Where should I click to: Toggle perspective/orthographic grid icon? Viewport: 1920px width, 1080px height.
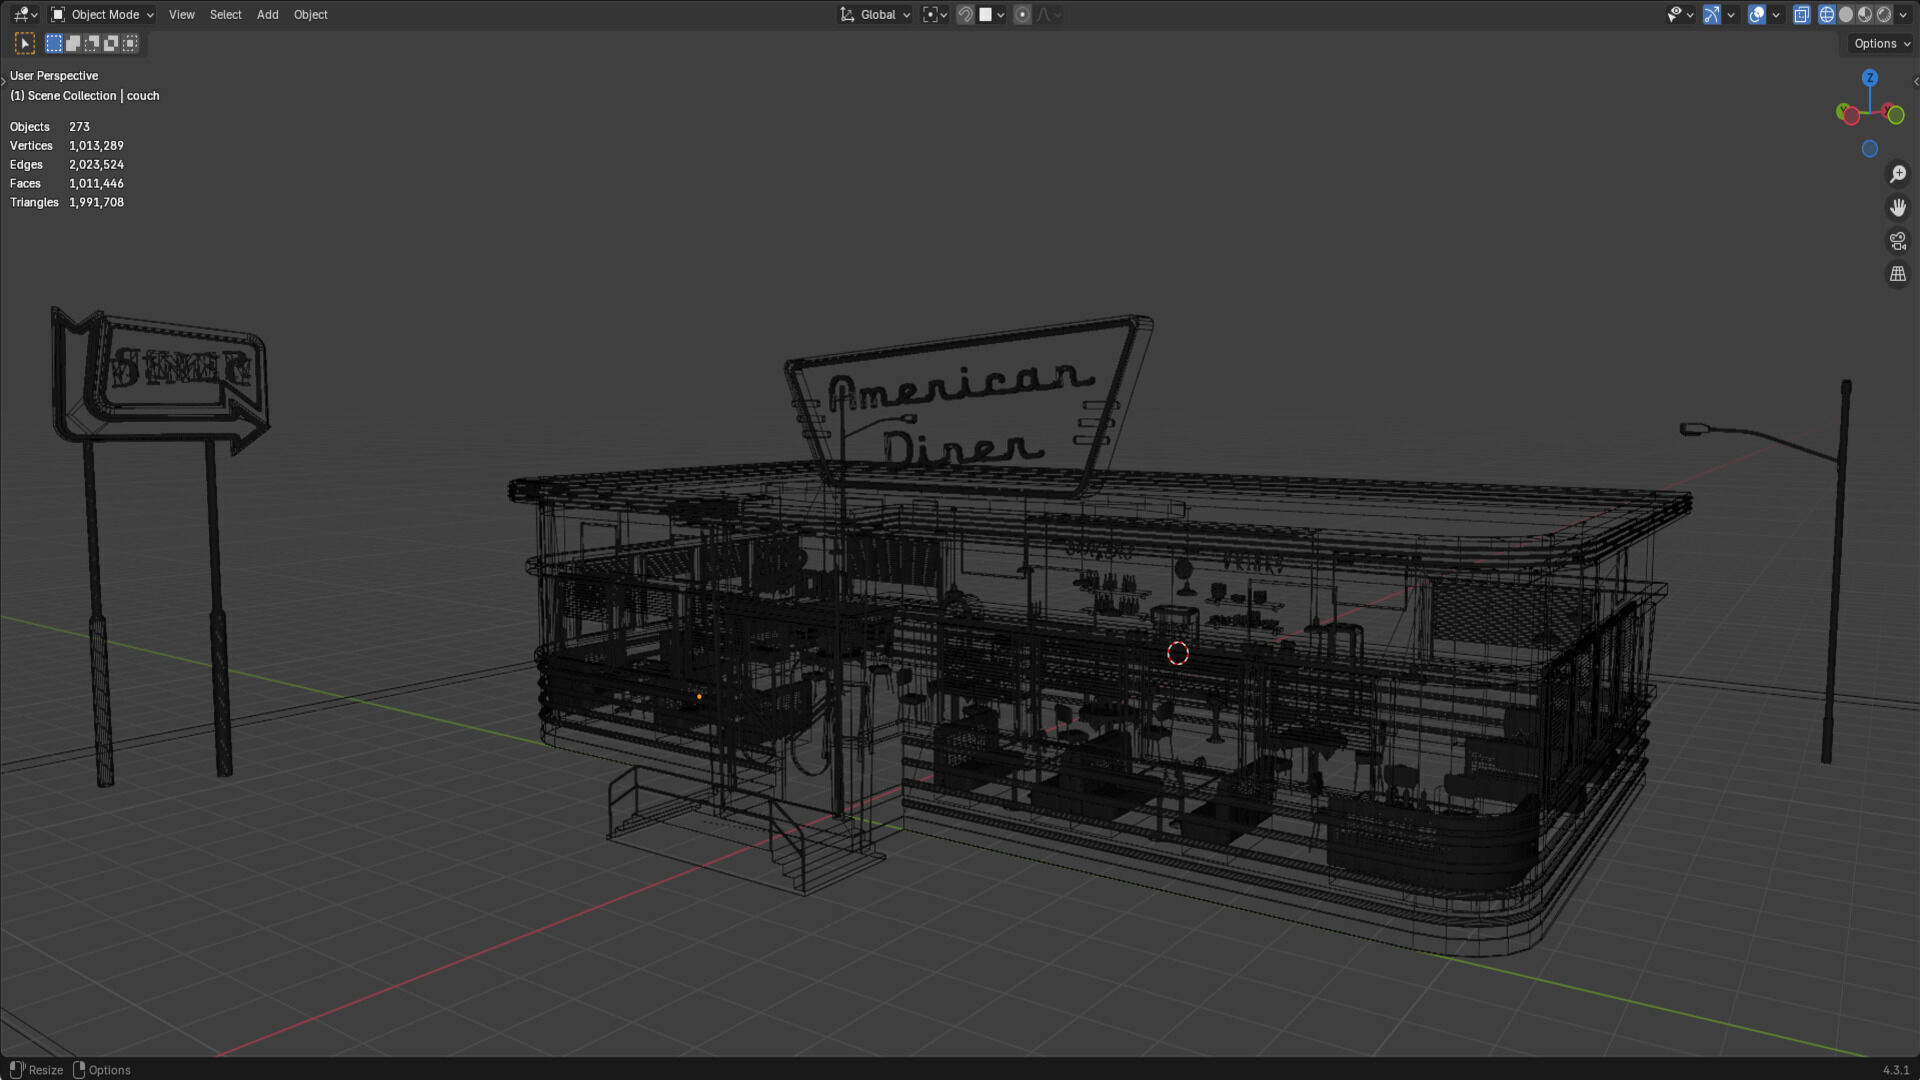[x=1897, y=274]
